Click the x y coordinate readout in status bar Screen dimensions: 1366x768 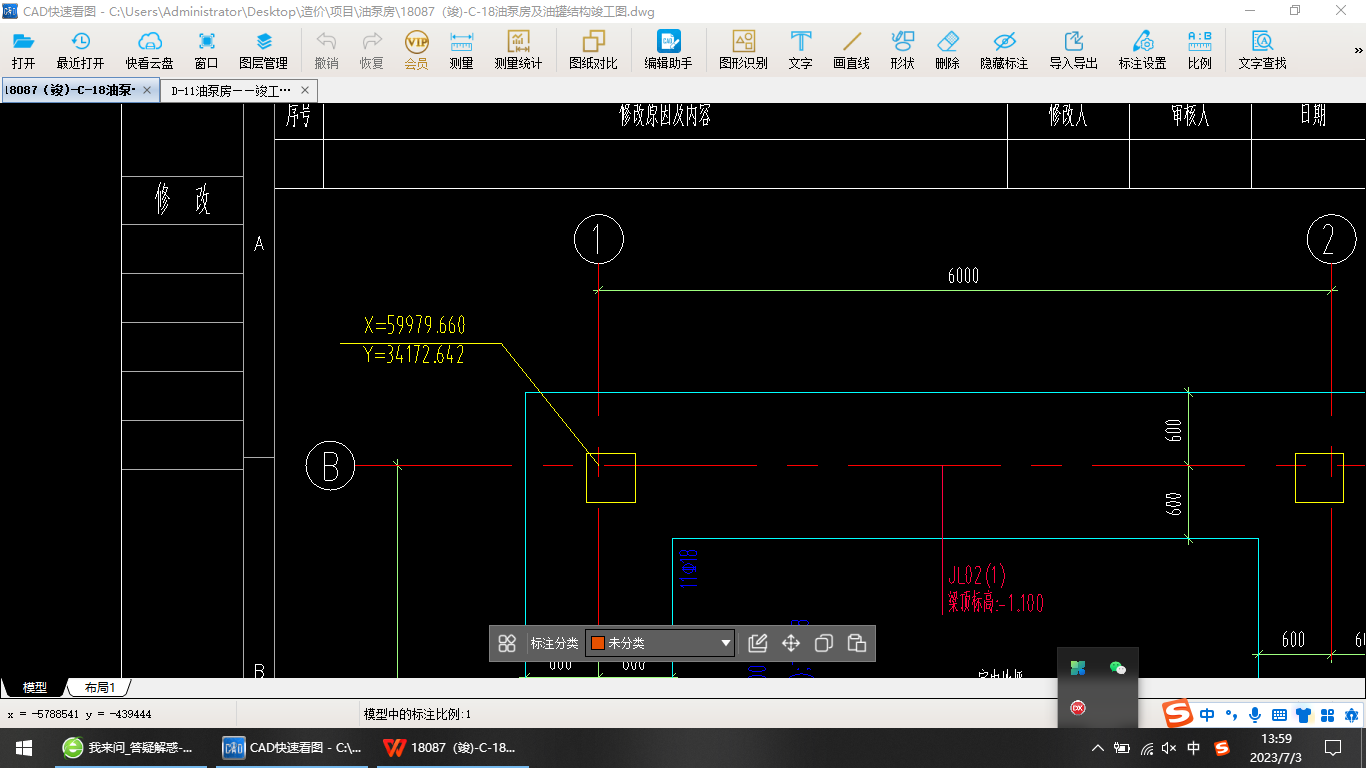click(79, 714)
